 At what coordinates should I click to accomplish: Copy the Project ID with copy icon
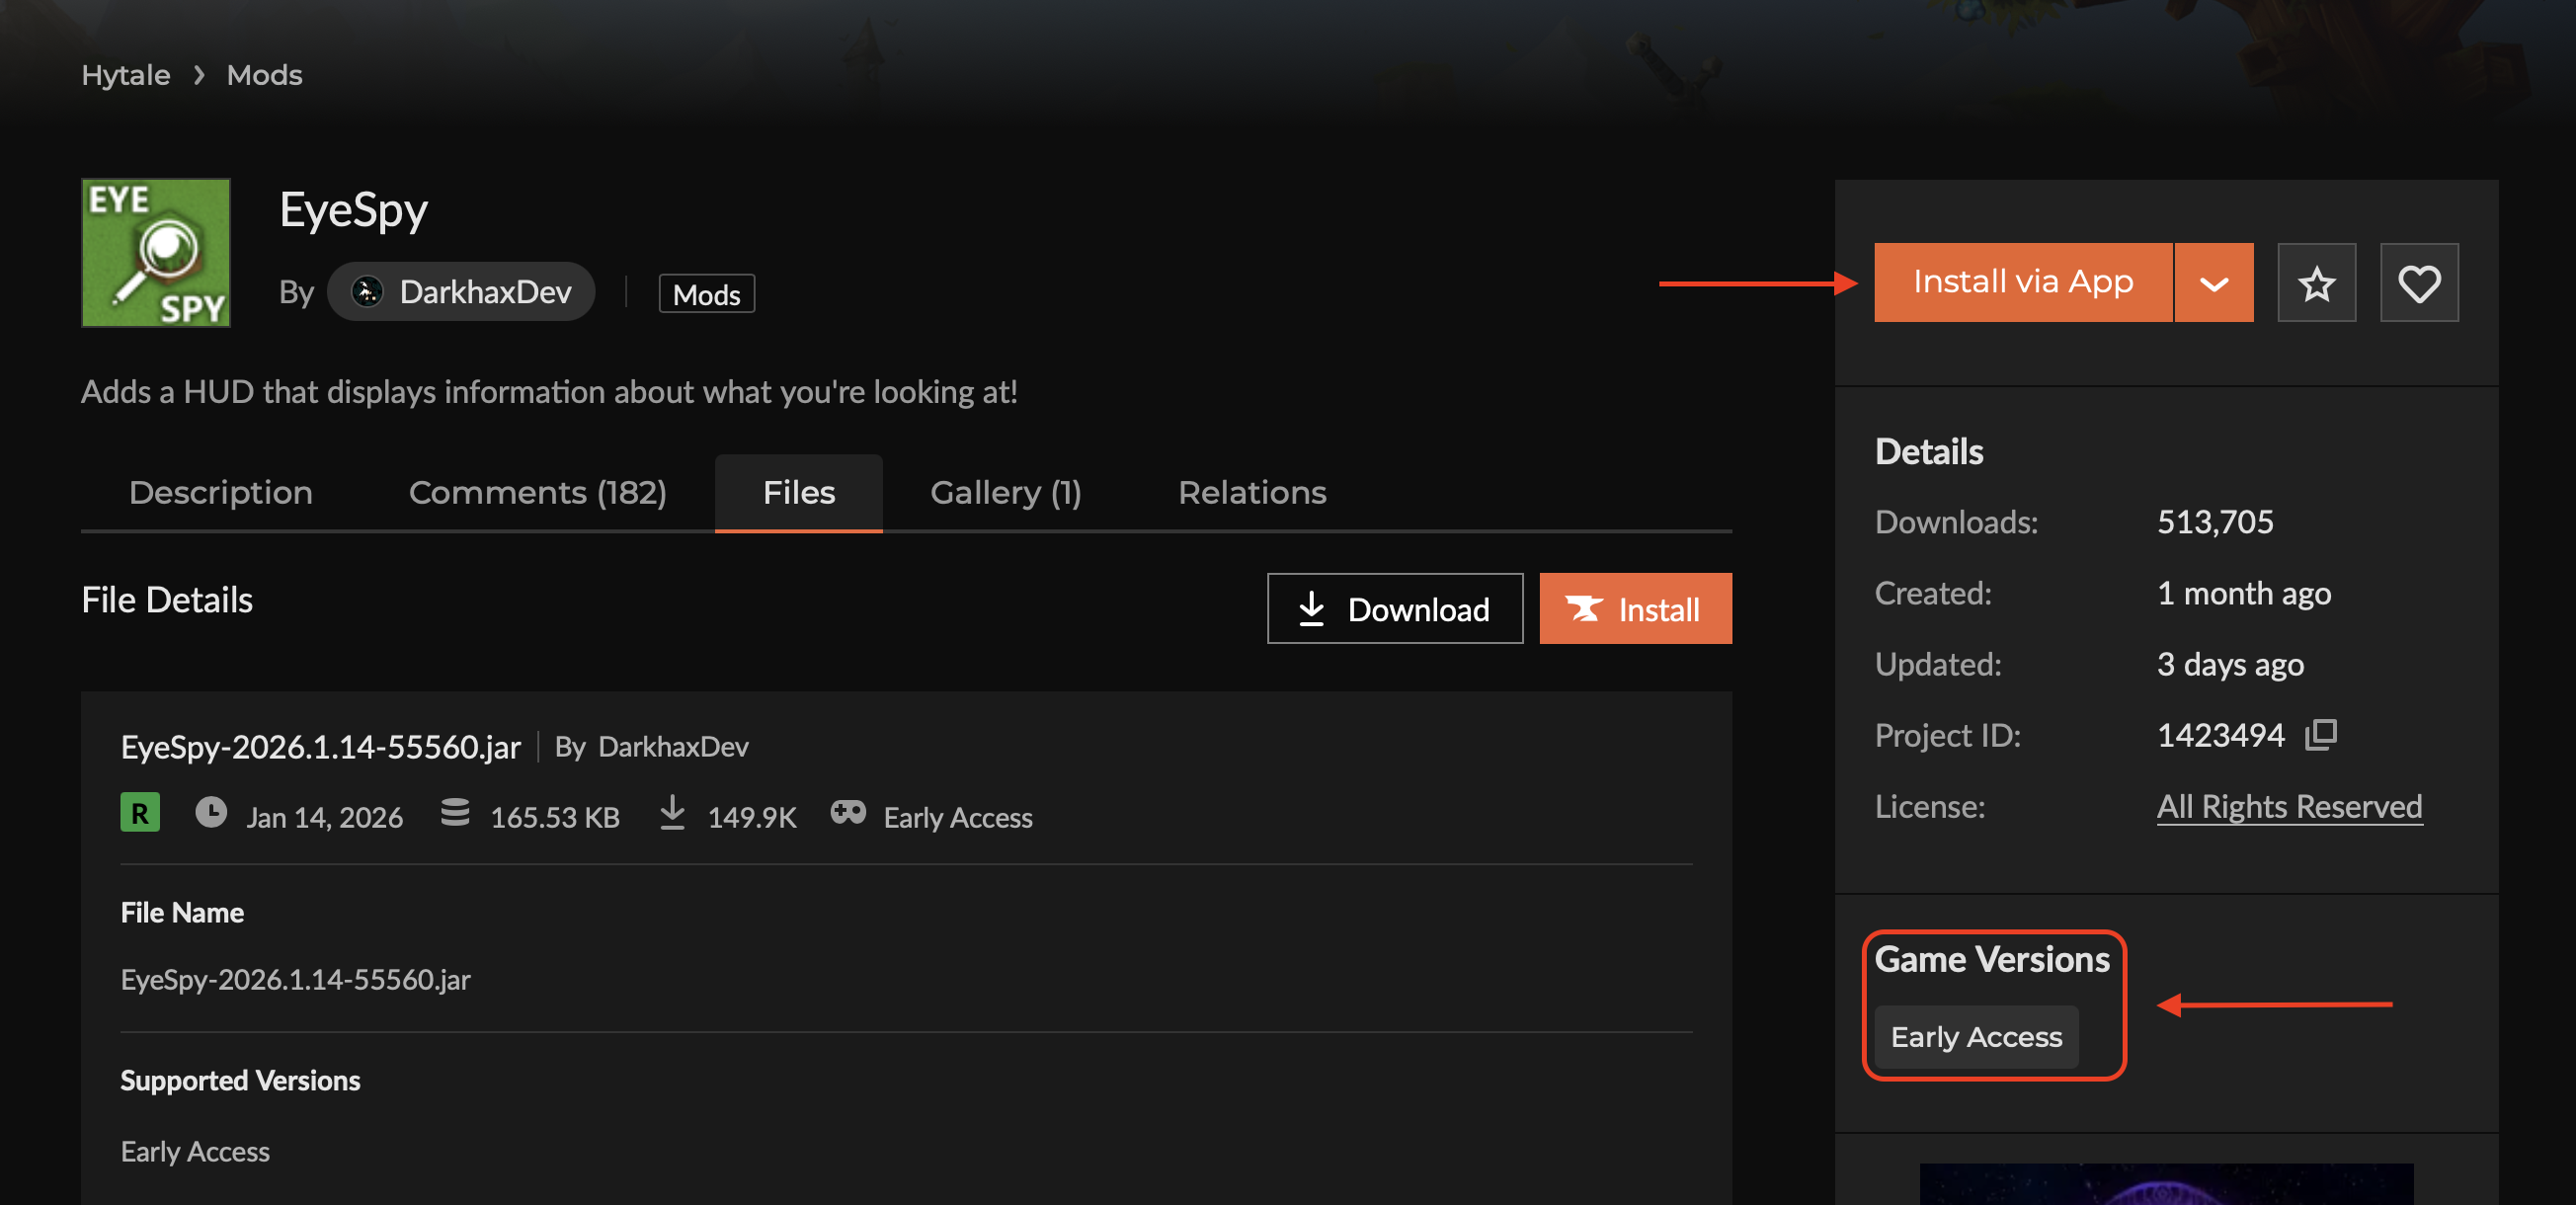pos(2320,735)
